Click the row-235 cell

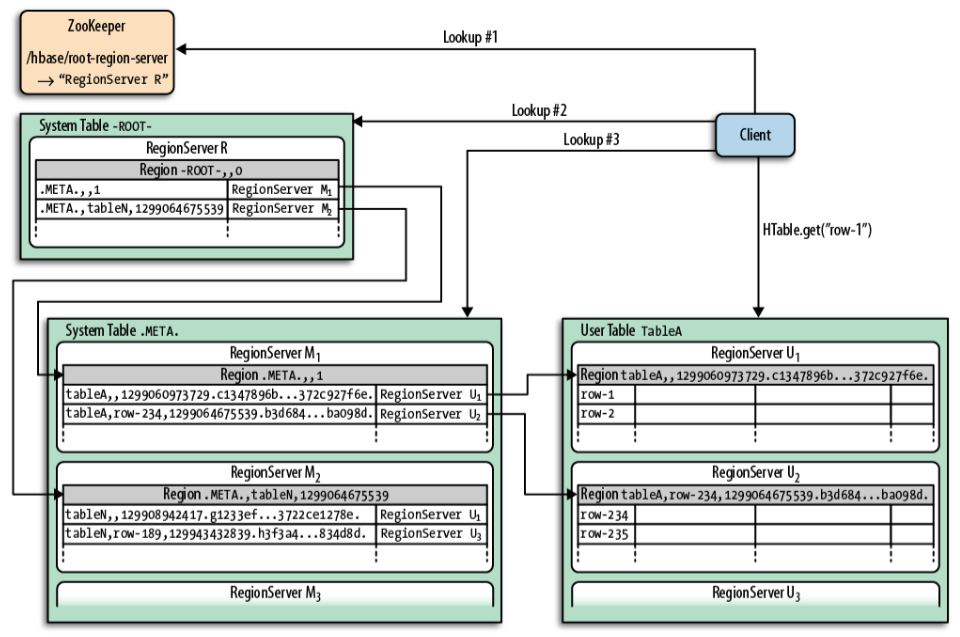click(x=606, y=533)
